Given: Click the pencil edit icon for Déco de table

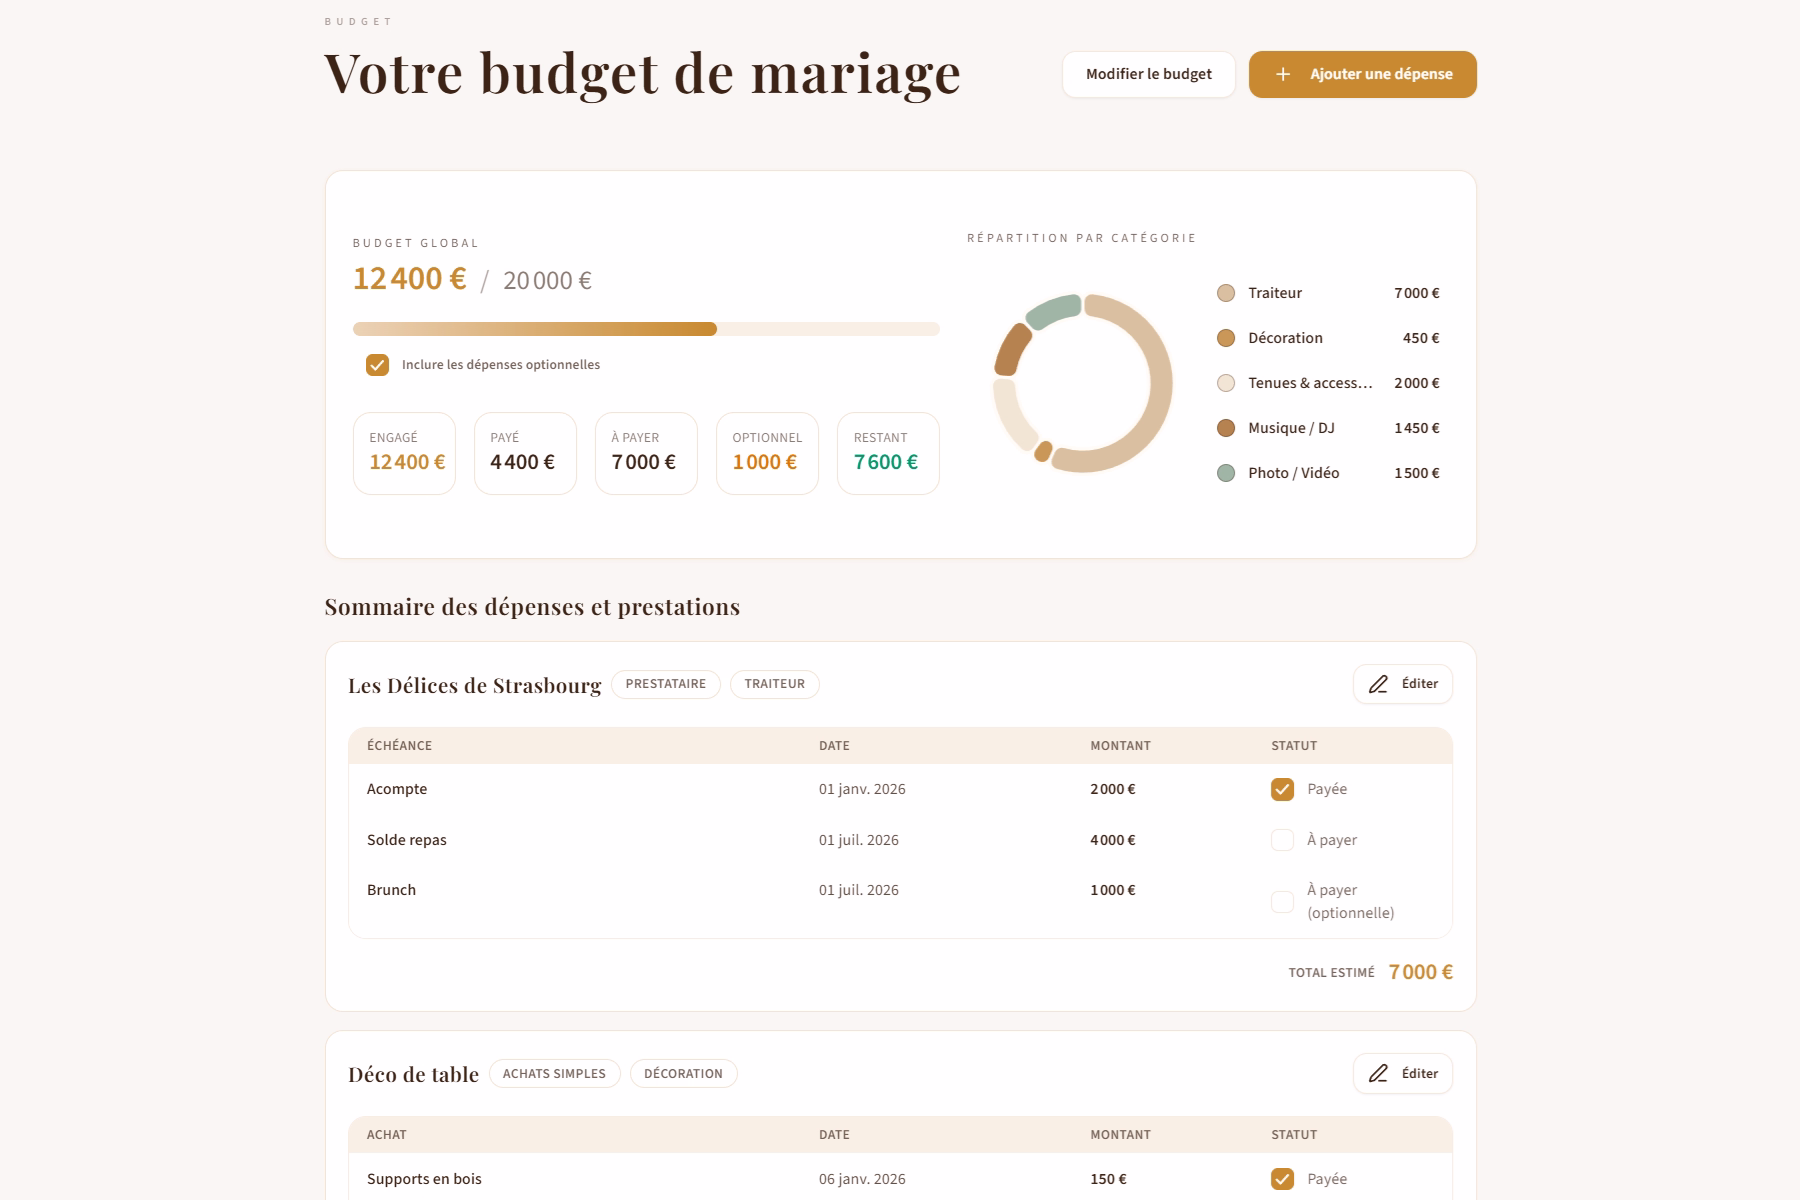Looking at the screenshot, I should pos(1378,1073).
